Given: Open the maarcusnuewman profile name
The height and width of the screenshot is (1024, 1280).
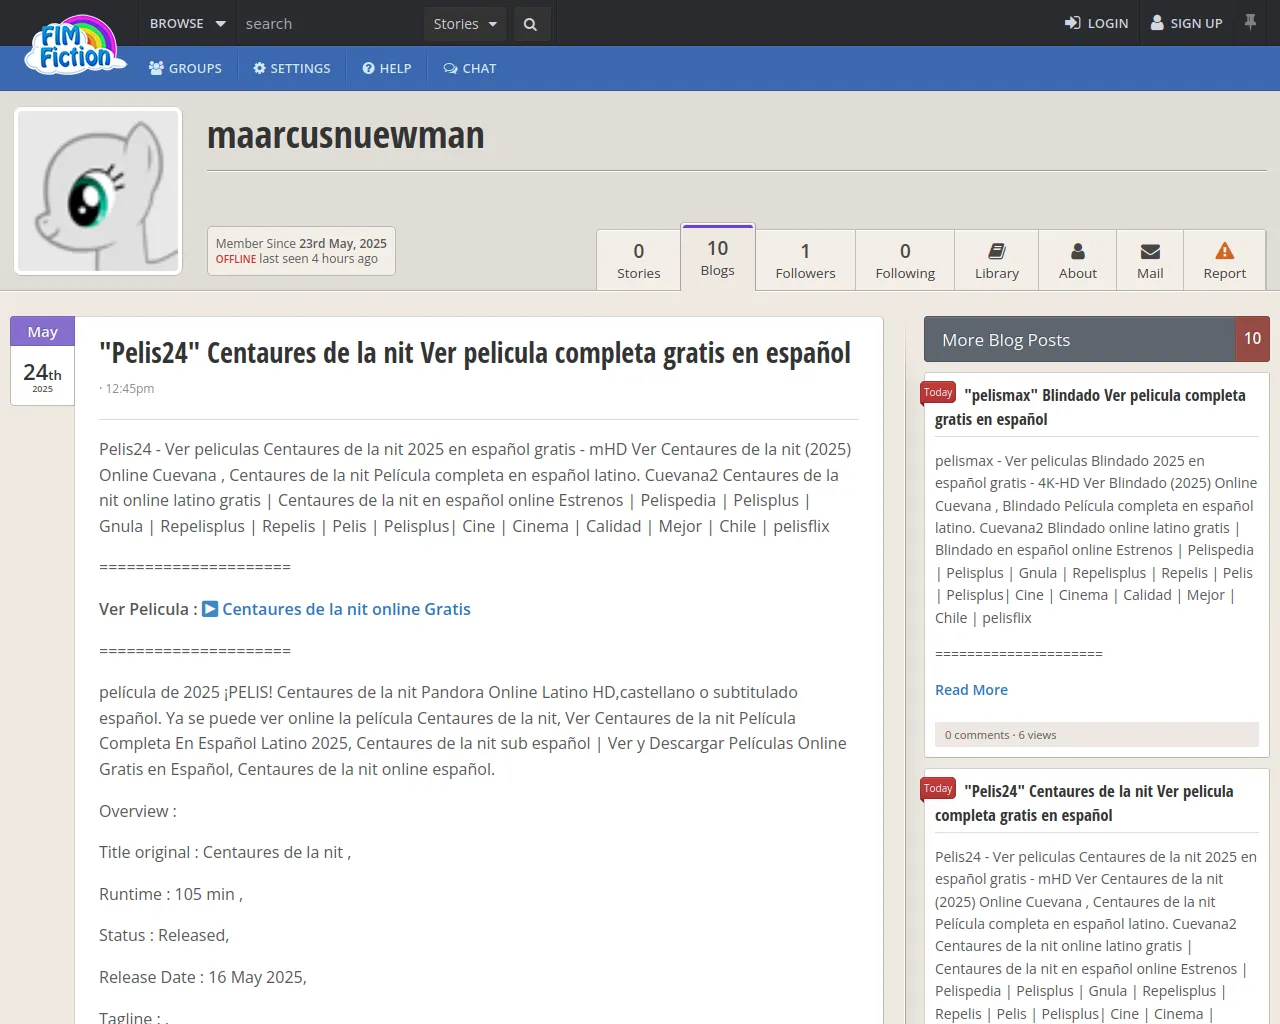Looking at the screenshot, I should click(x=345, y=135).
